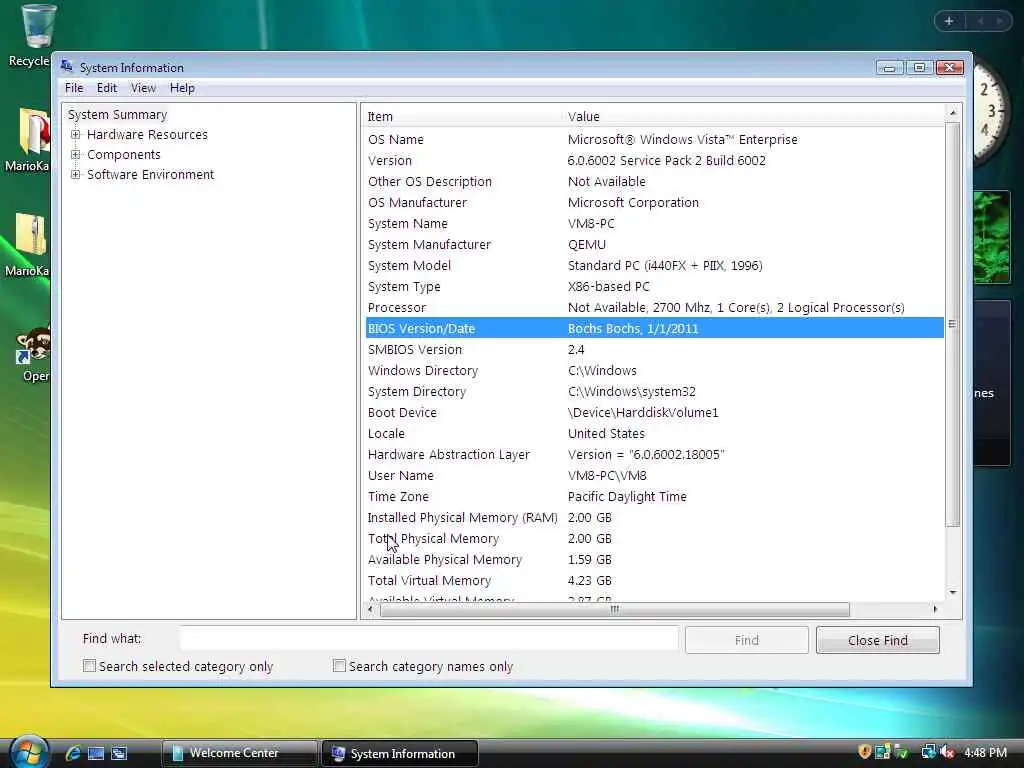1024x768 pixels.
Task: Click the System Information window title icon
Action: pyautogui.click(x=67, y=67)
